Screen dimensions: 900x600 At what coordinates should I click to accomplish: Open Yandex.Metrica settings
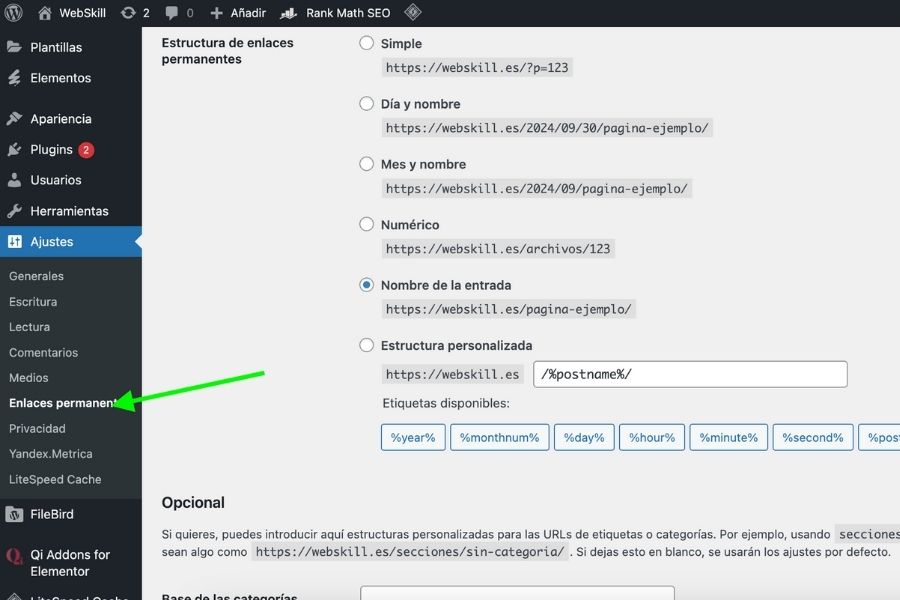(51, 454)
